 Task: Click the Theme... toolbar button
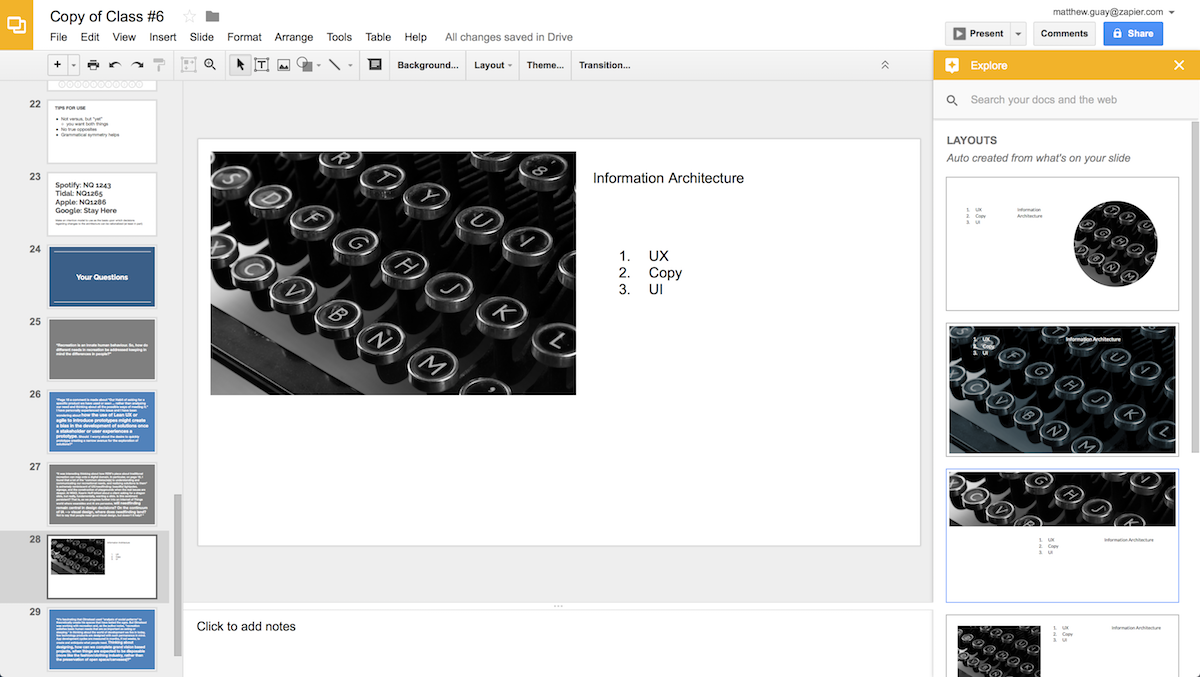click(546, 65)
